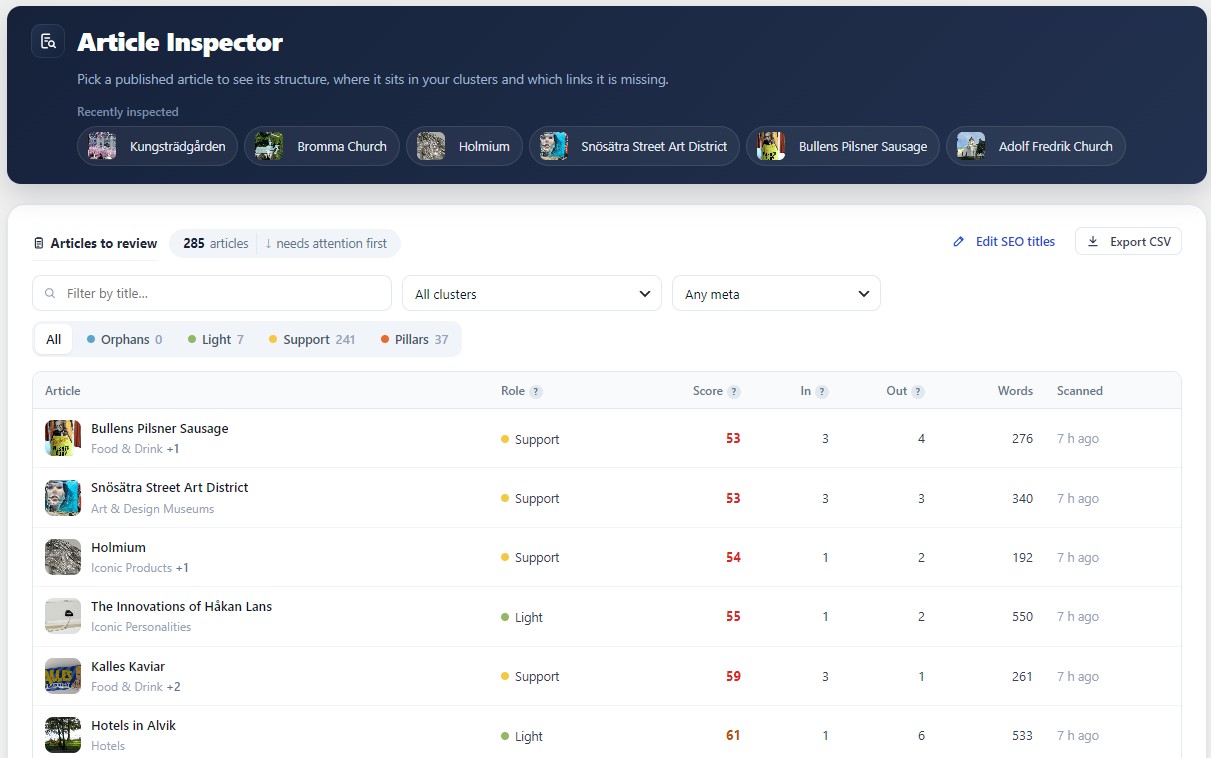Click score 61 in Hotels in Alvik row
Viewport: 1211px width, 758px height.
tap(733, 735)
